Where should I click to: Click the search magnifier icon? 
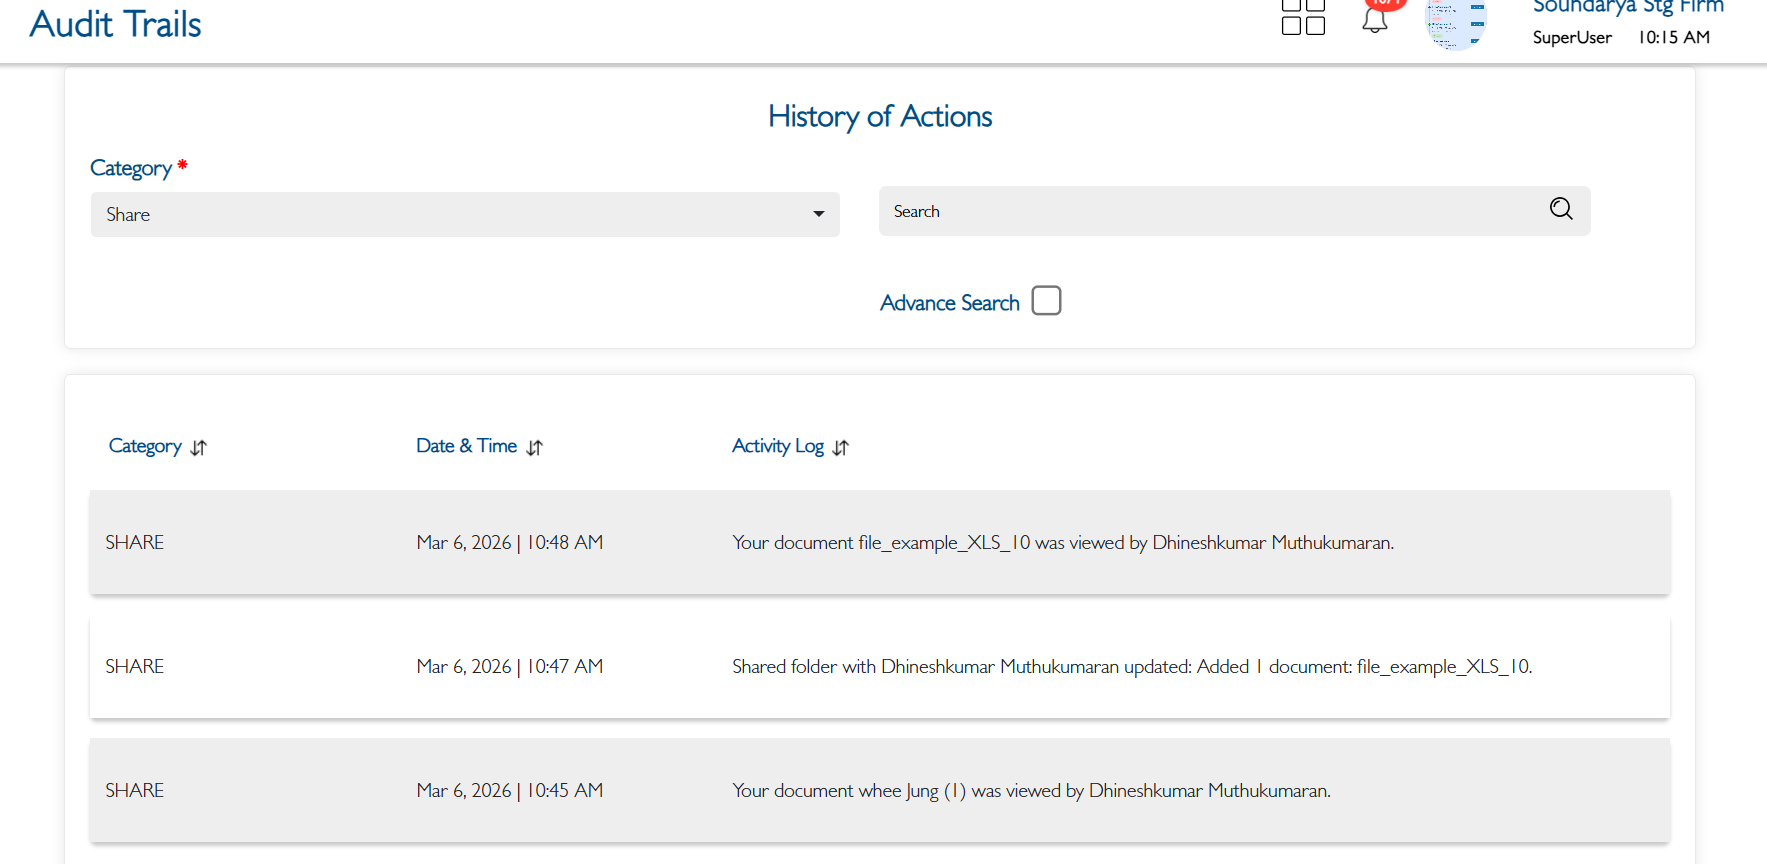1561,209
